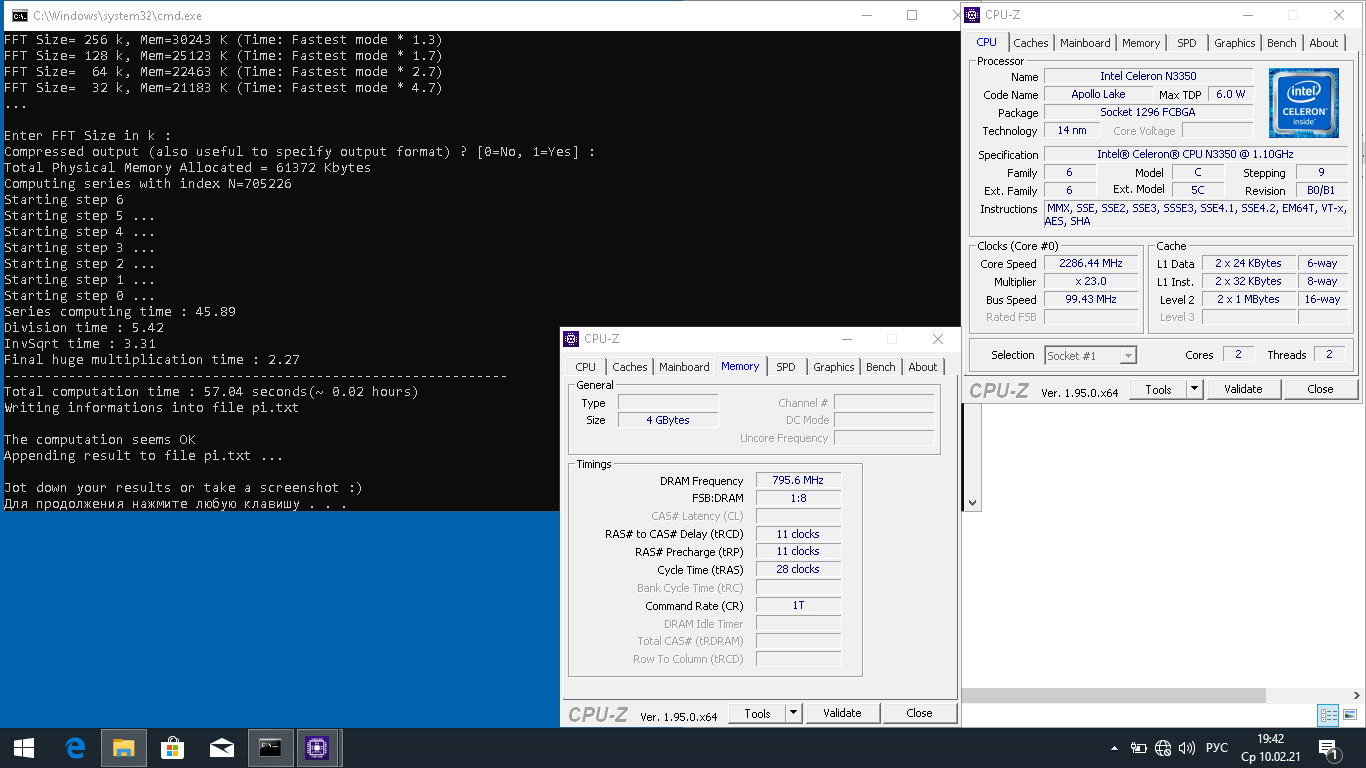The image size is (1366, 768).
Task: Open the Mainboard tab in the Memory window
Action: (684, 367)
